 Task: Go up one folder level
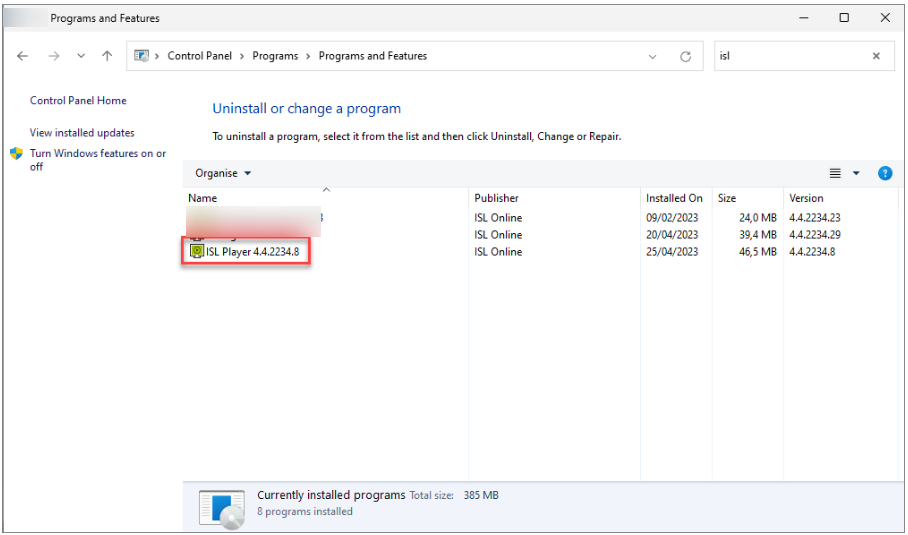(x=107, y=56)
